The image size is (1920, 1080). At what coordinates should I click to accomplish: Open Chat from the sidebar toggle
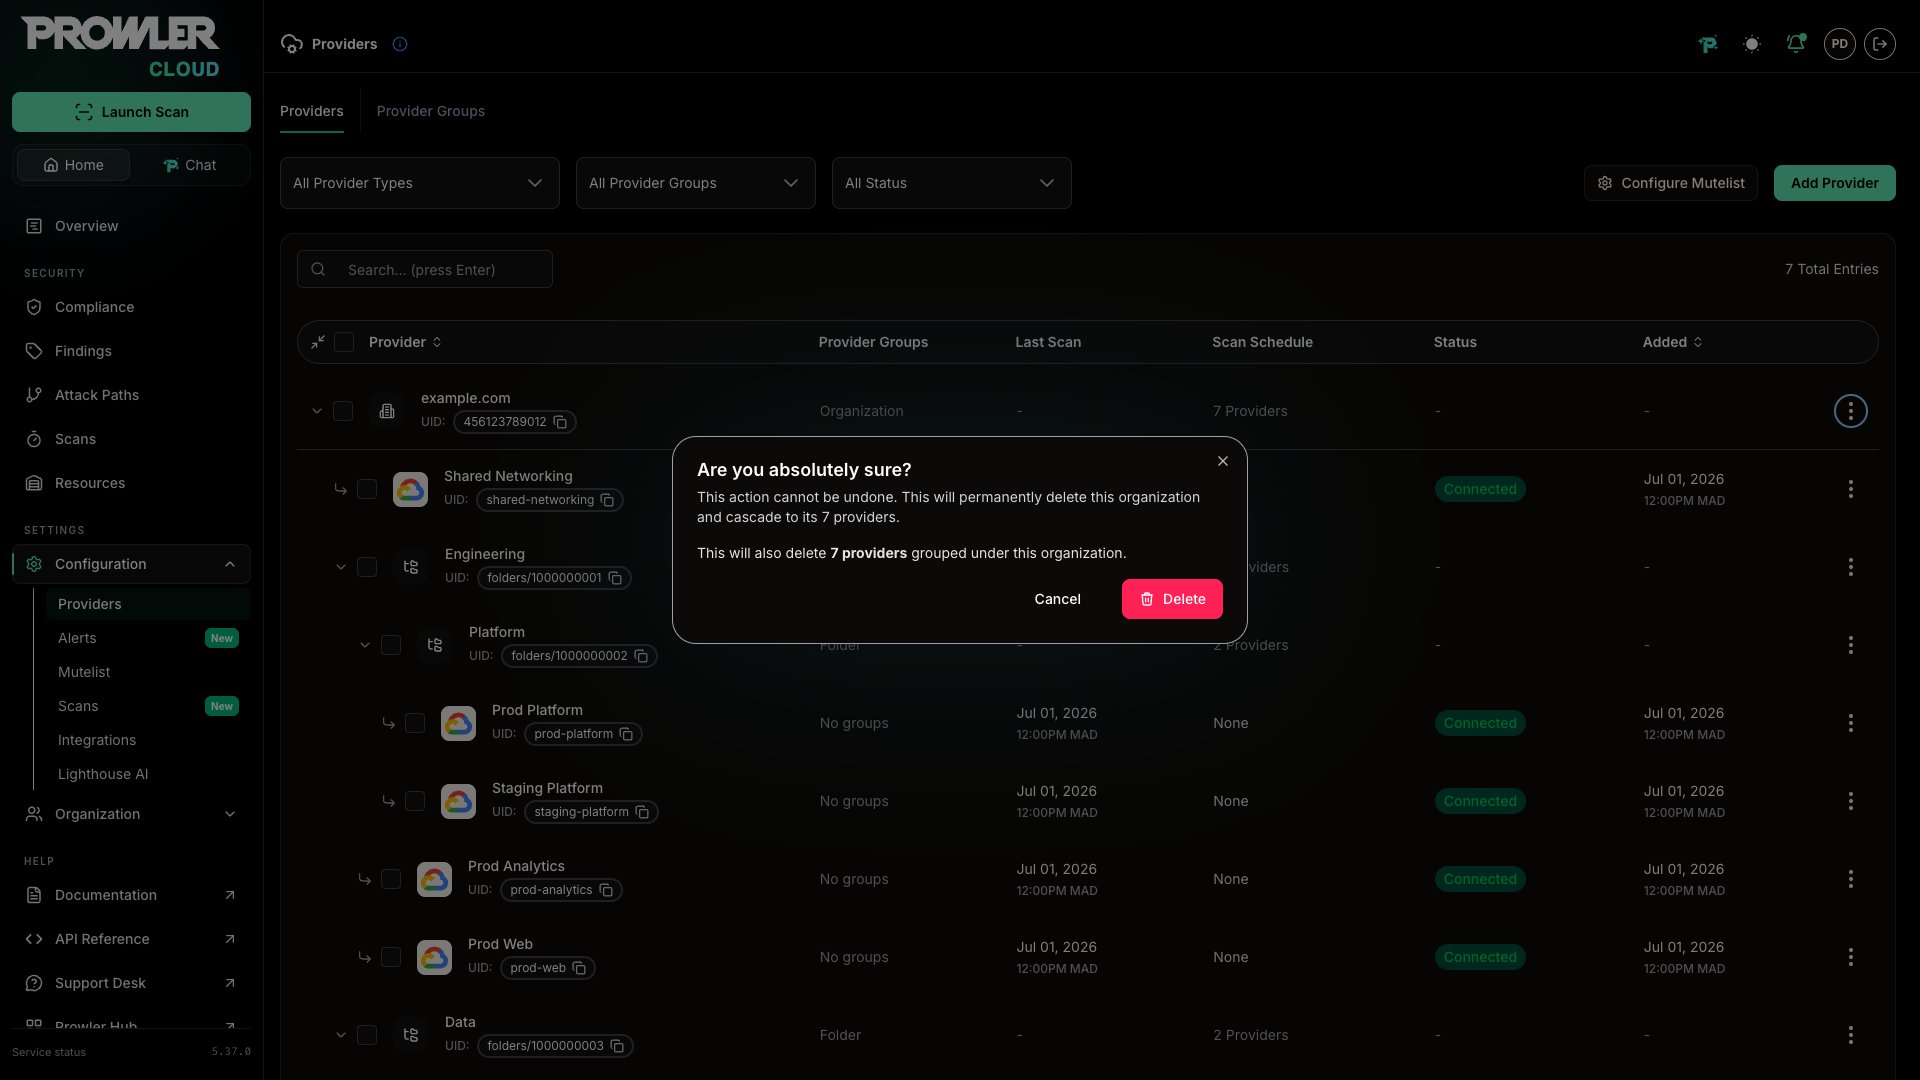click(190, 165)
